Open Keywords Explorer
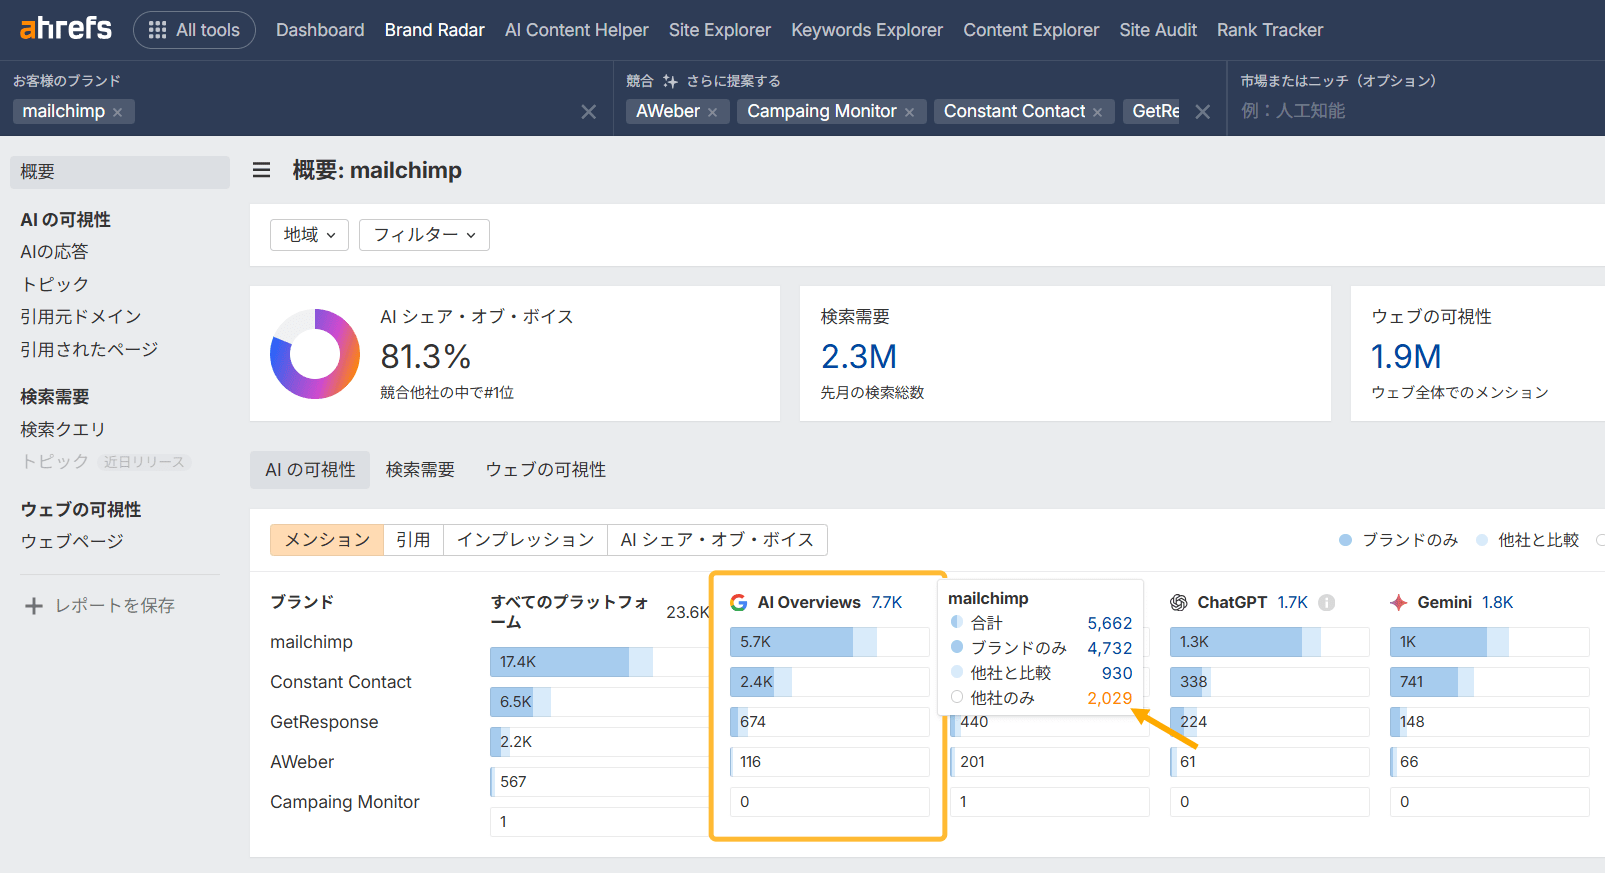This screenshot has width=1605, height=873. [x=867, y=30]
